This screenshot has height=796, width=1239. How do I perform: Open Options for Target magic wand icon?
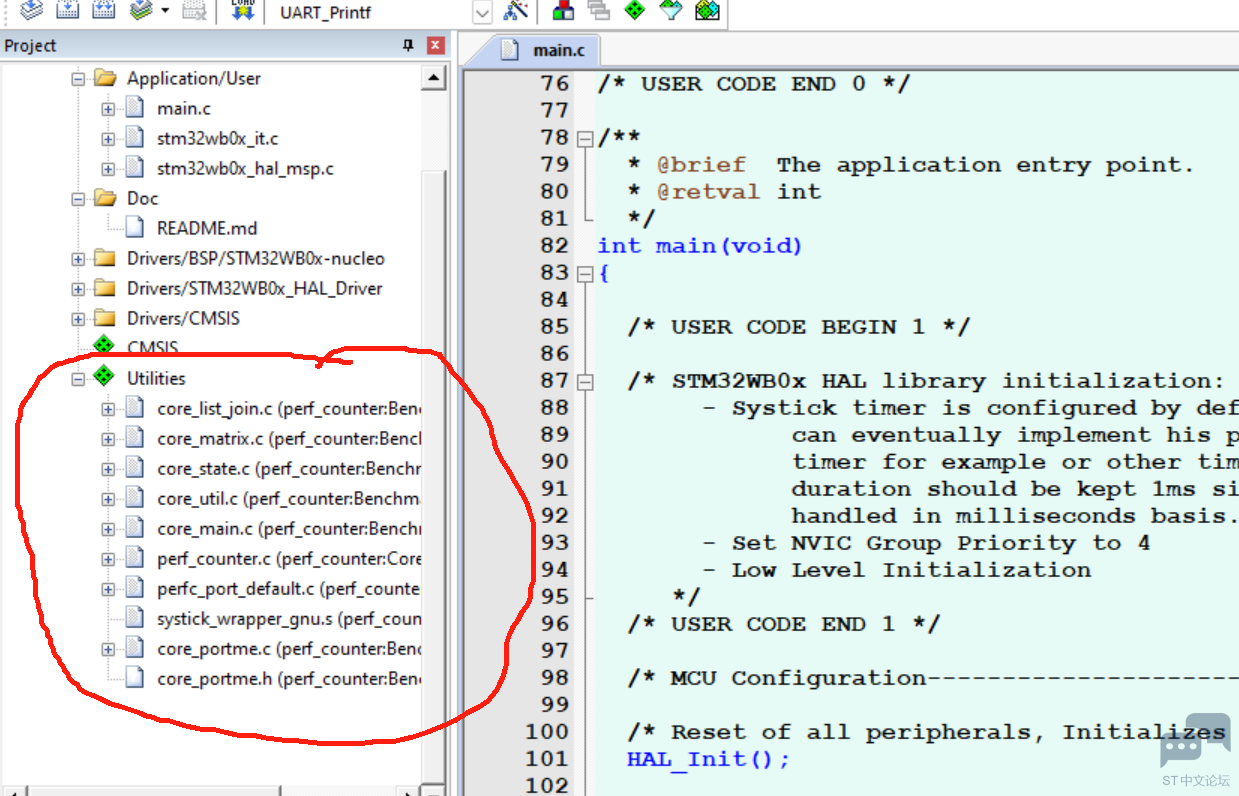click(516, 11)
